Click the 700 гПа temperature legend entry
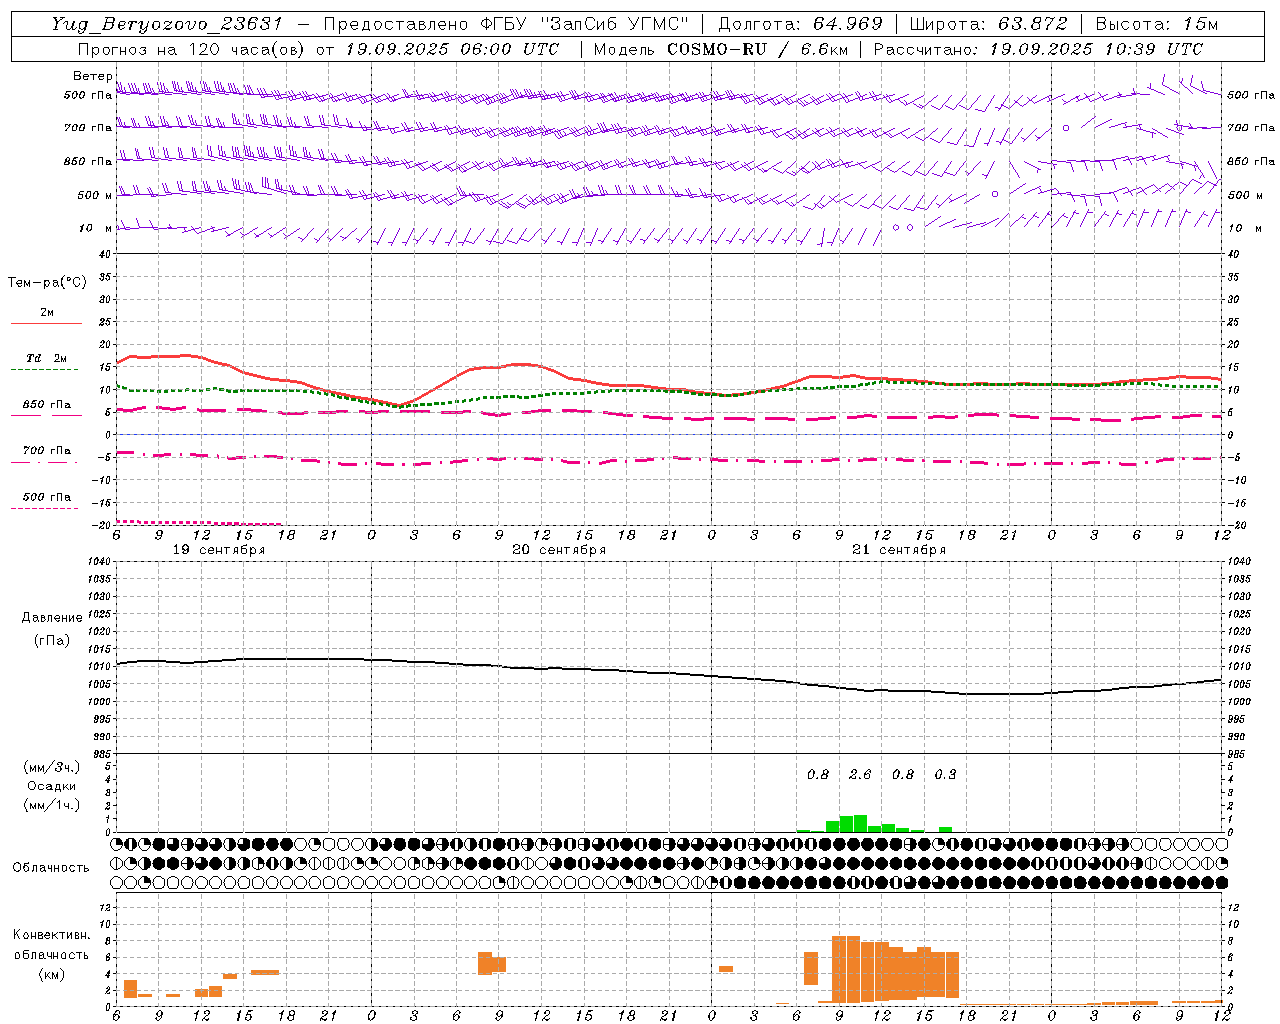The height and width of the screenshot is (1024, 1280). 47,451
